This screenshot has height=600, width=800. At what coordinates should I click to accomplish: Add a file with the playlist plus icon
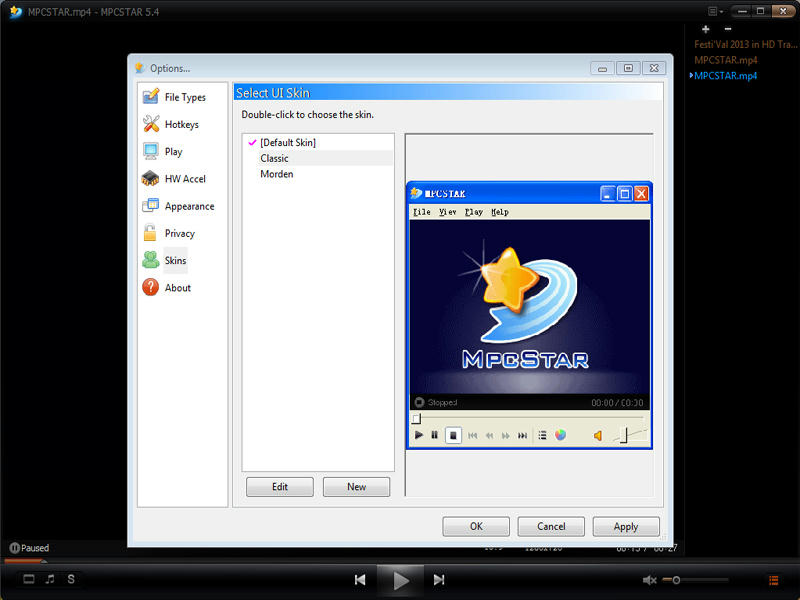706,29
